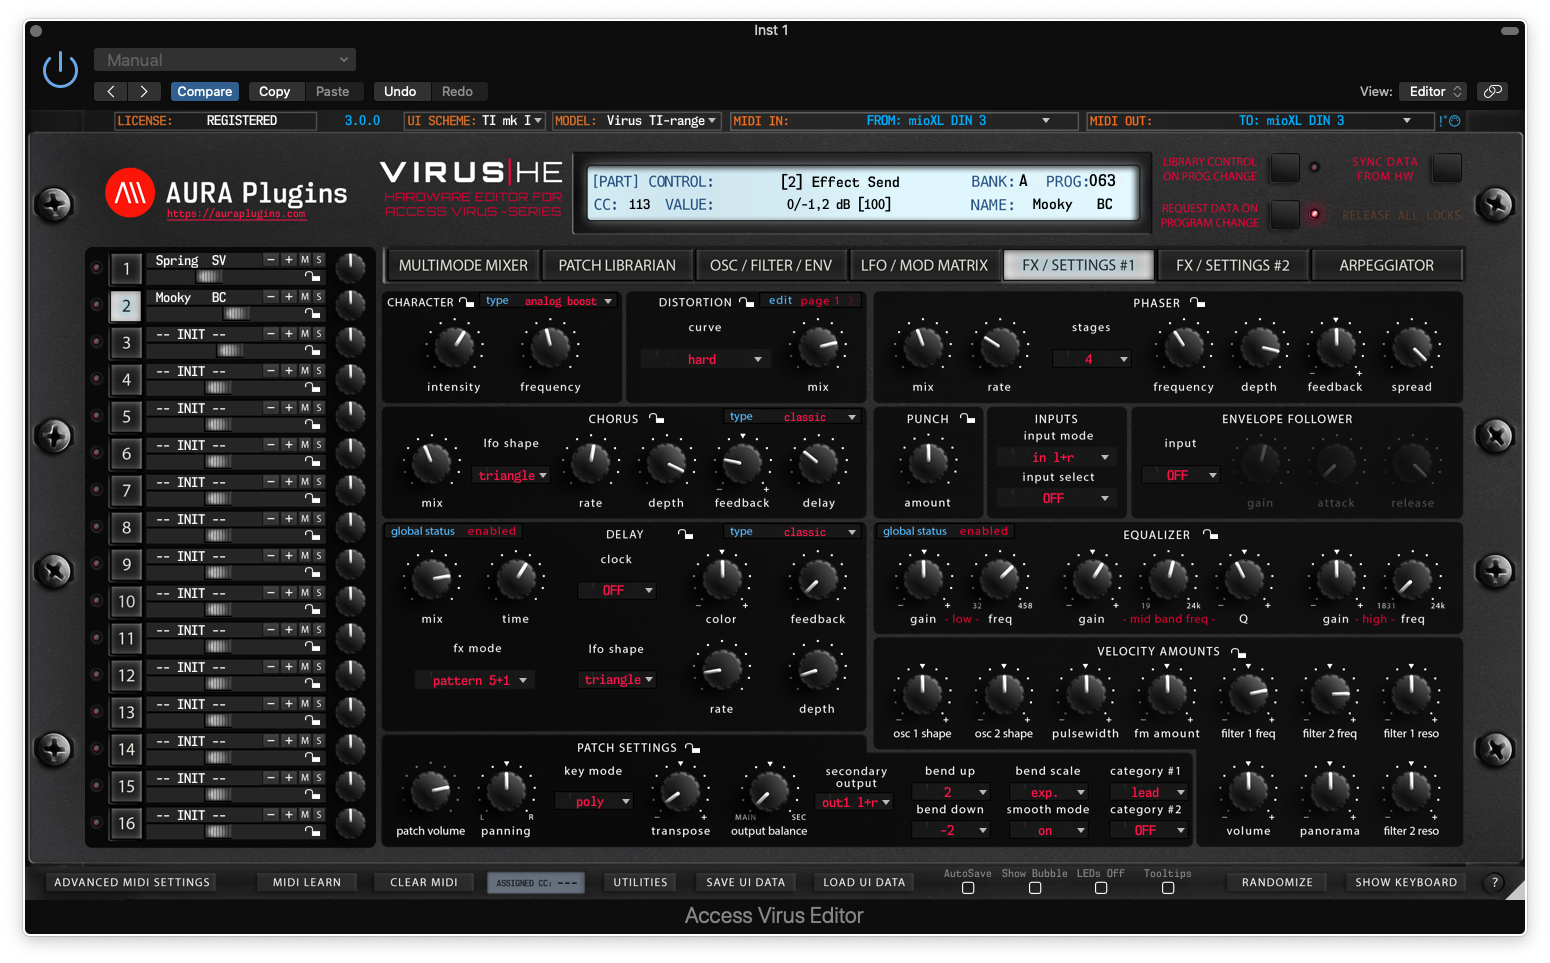Click the MIDI LEARN button
This screenshot has height=963, width=1550.
coord(307,882)
